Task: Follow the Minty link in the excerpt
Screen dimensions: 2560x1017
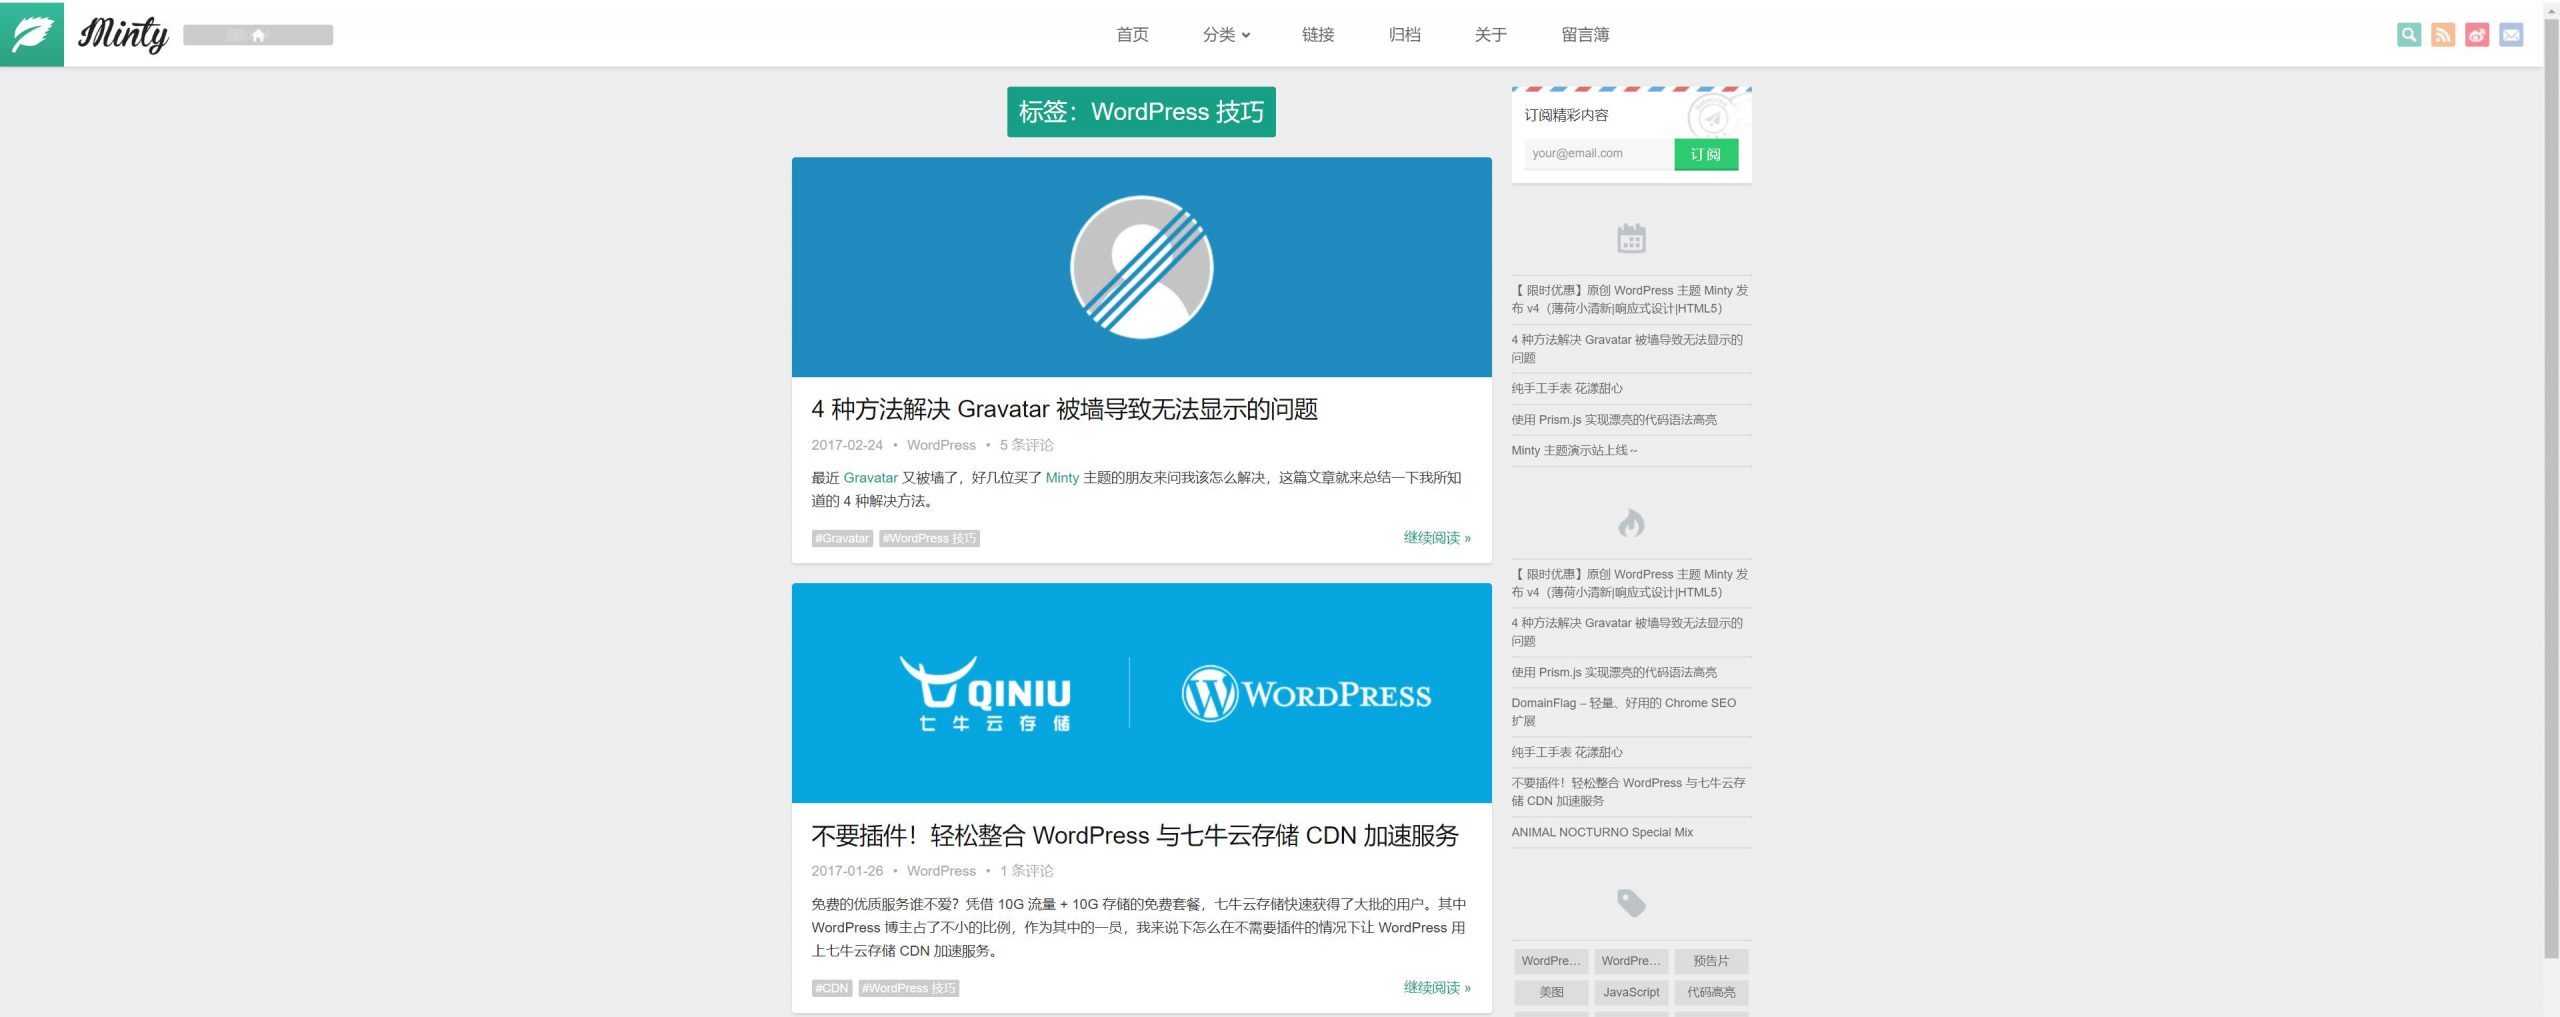Action: [1062, 478]
